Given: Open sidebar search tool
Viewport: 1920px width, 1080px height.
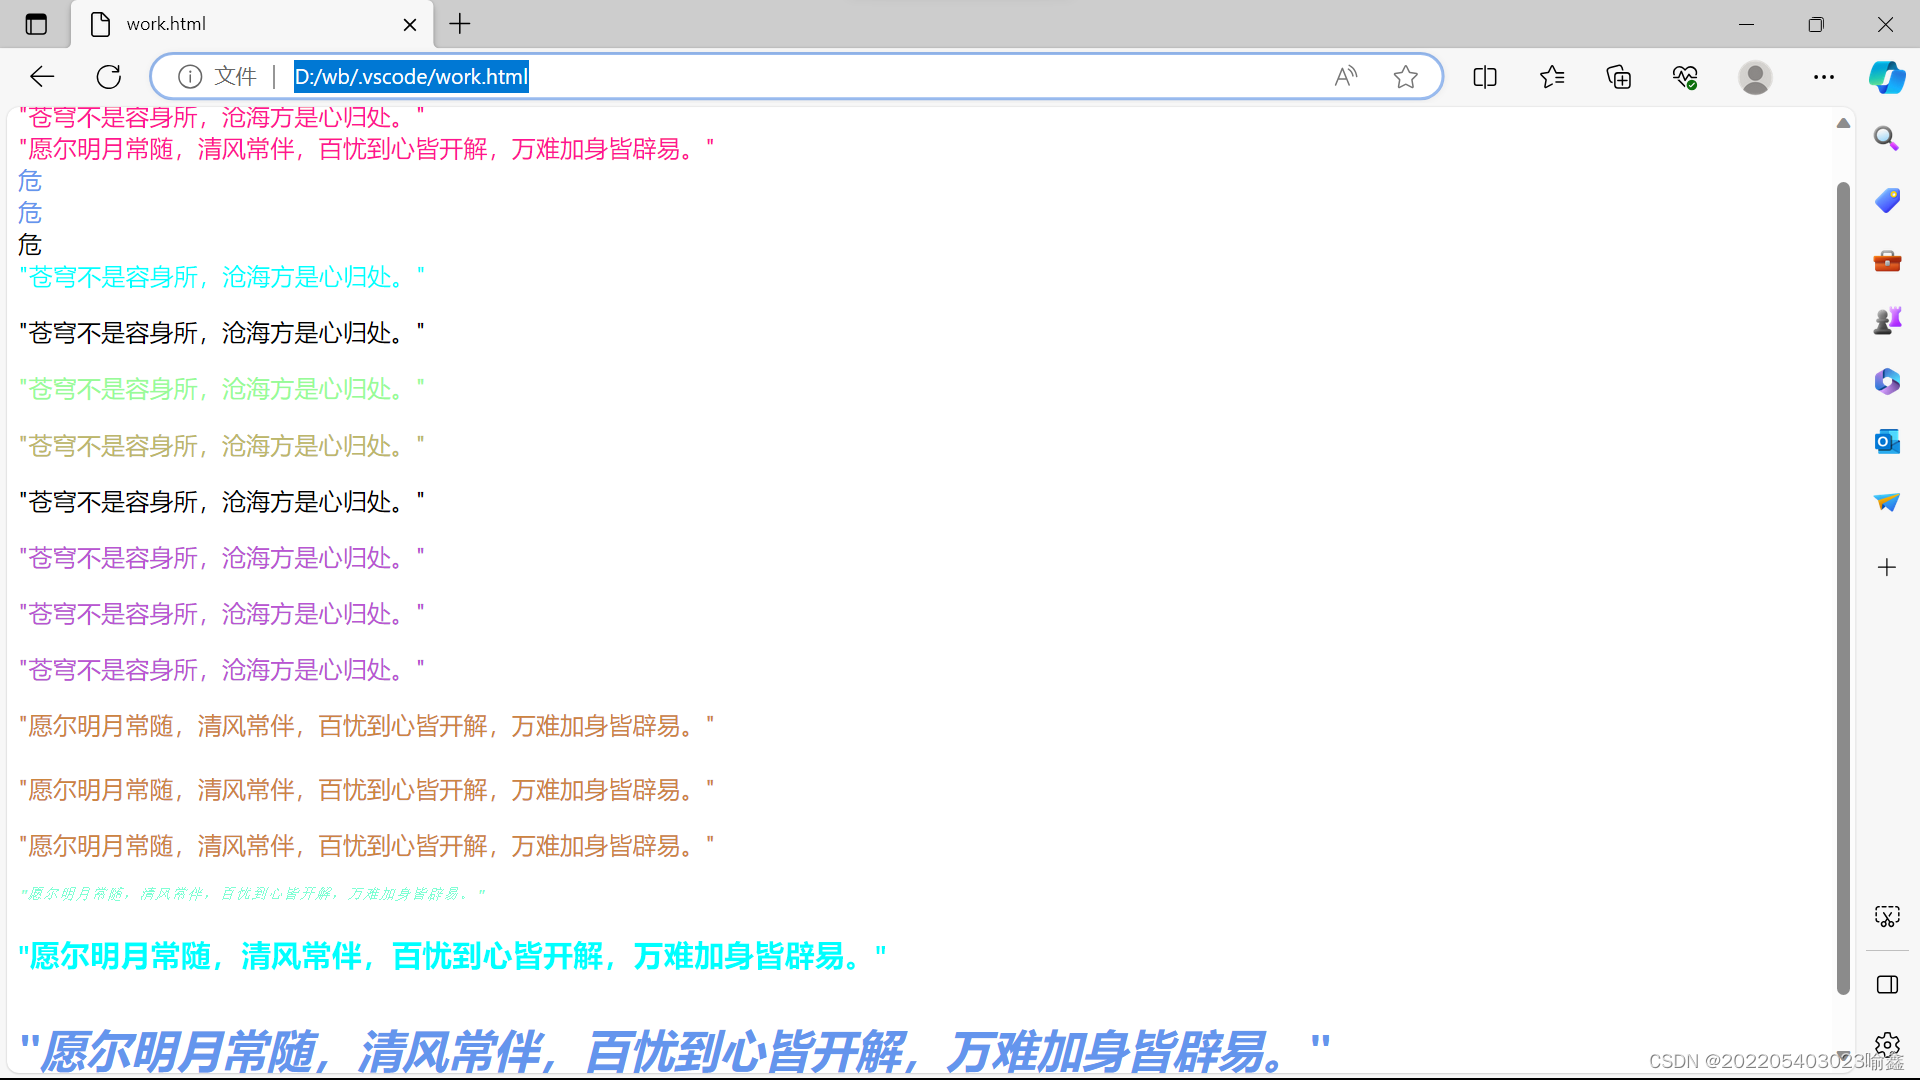Looking at the screenshot, I should point(1886,139).
